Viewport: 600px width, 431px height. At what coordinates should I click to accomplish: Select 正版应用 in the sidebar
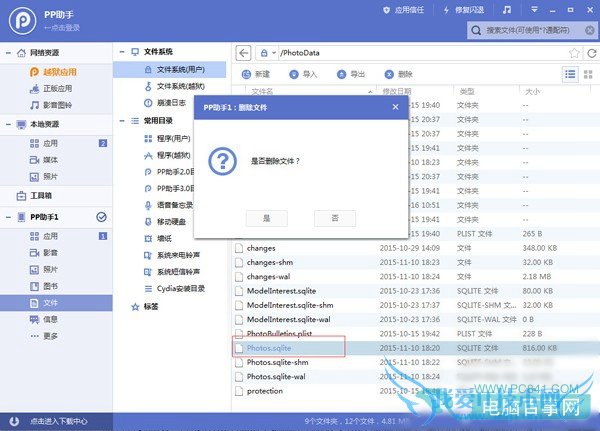click(x=51, y=88)
